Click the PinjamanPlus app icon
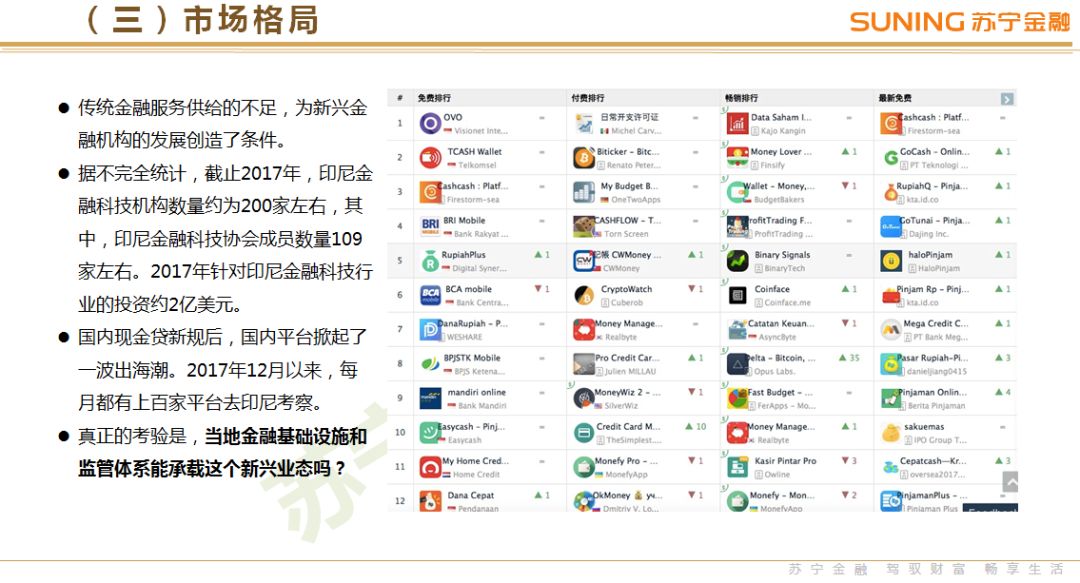This screenshot has height=583, width=1080. pyautogui.click(x=891, y=501)
